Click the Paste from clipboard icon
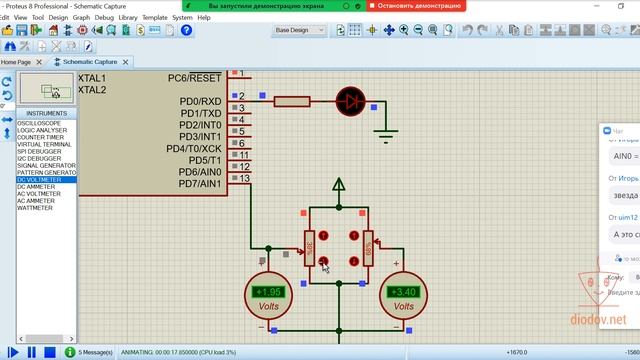 tap(529, 30)
